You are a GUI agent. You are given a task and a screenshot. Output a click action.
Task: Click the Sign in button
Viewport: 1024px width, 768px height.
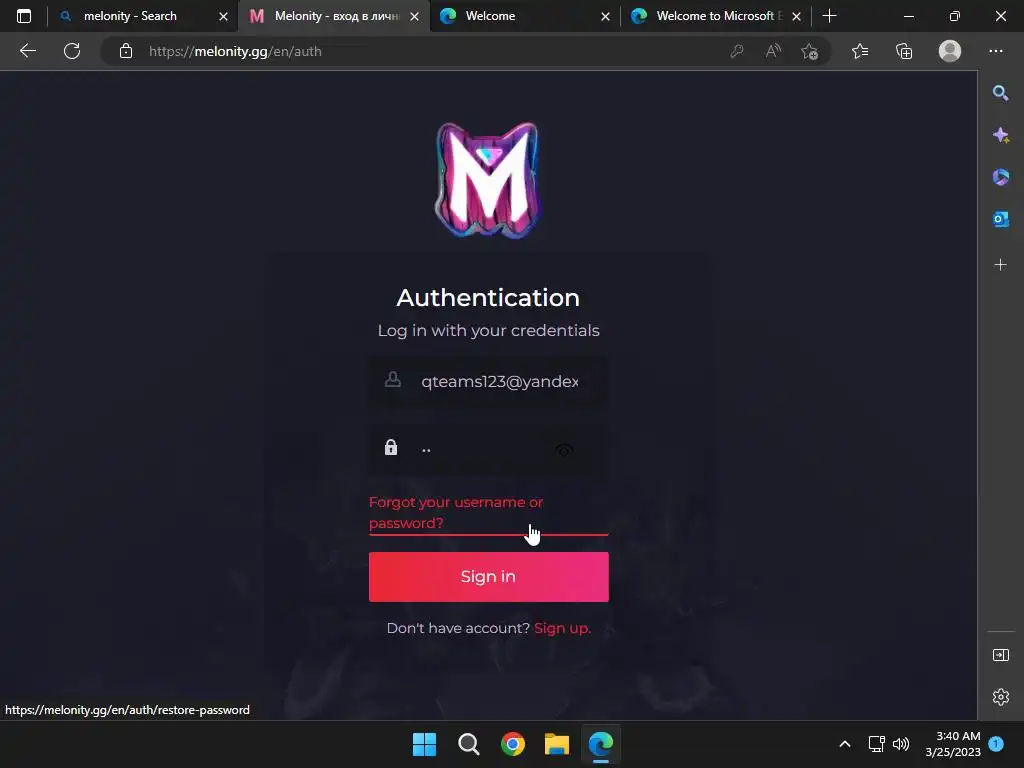point(488,577)
